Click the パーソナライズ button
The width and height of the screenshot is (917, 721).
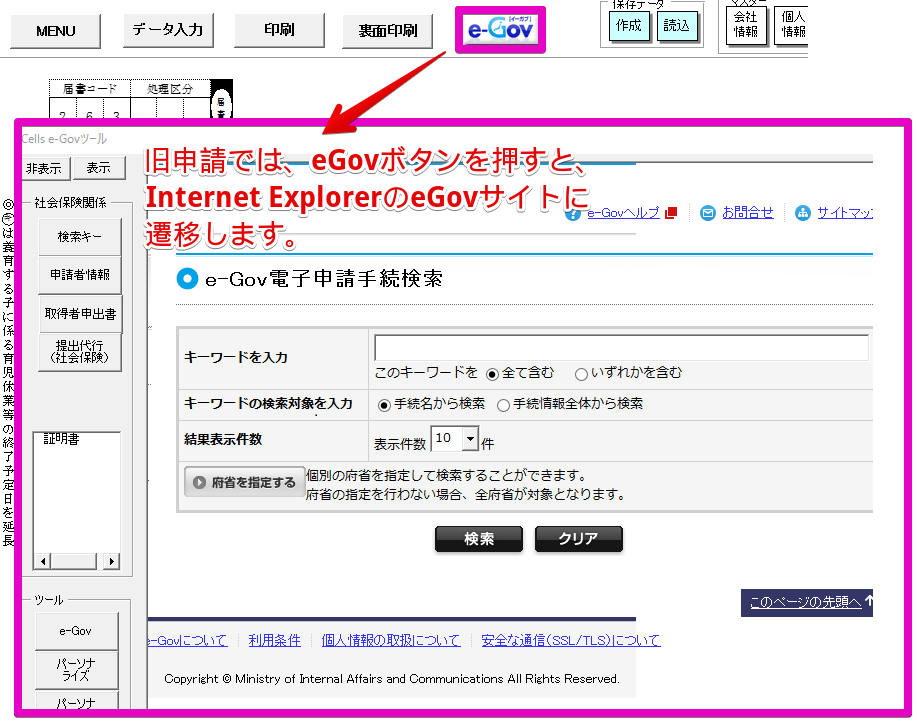point(76,670)
